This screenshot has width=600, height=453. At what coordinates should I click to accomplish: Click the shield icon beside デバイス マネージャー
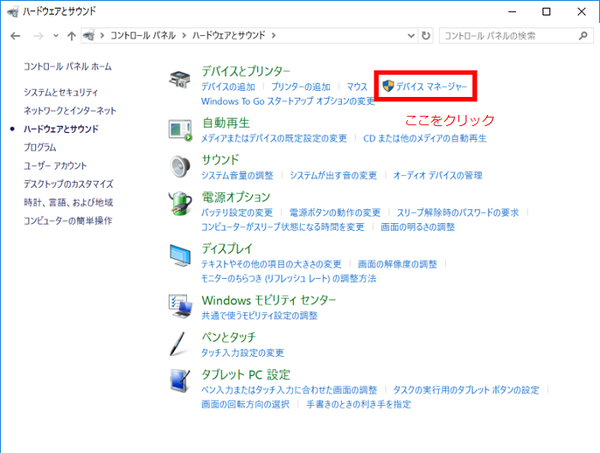pyautogui.click(x=388, y=86)
